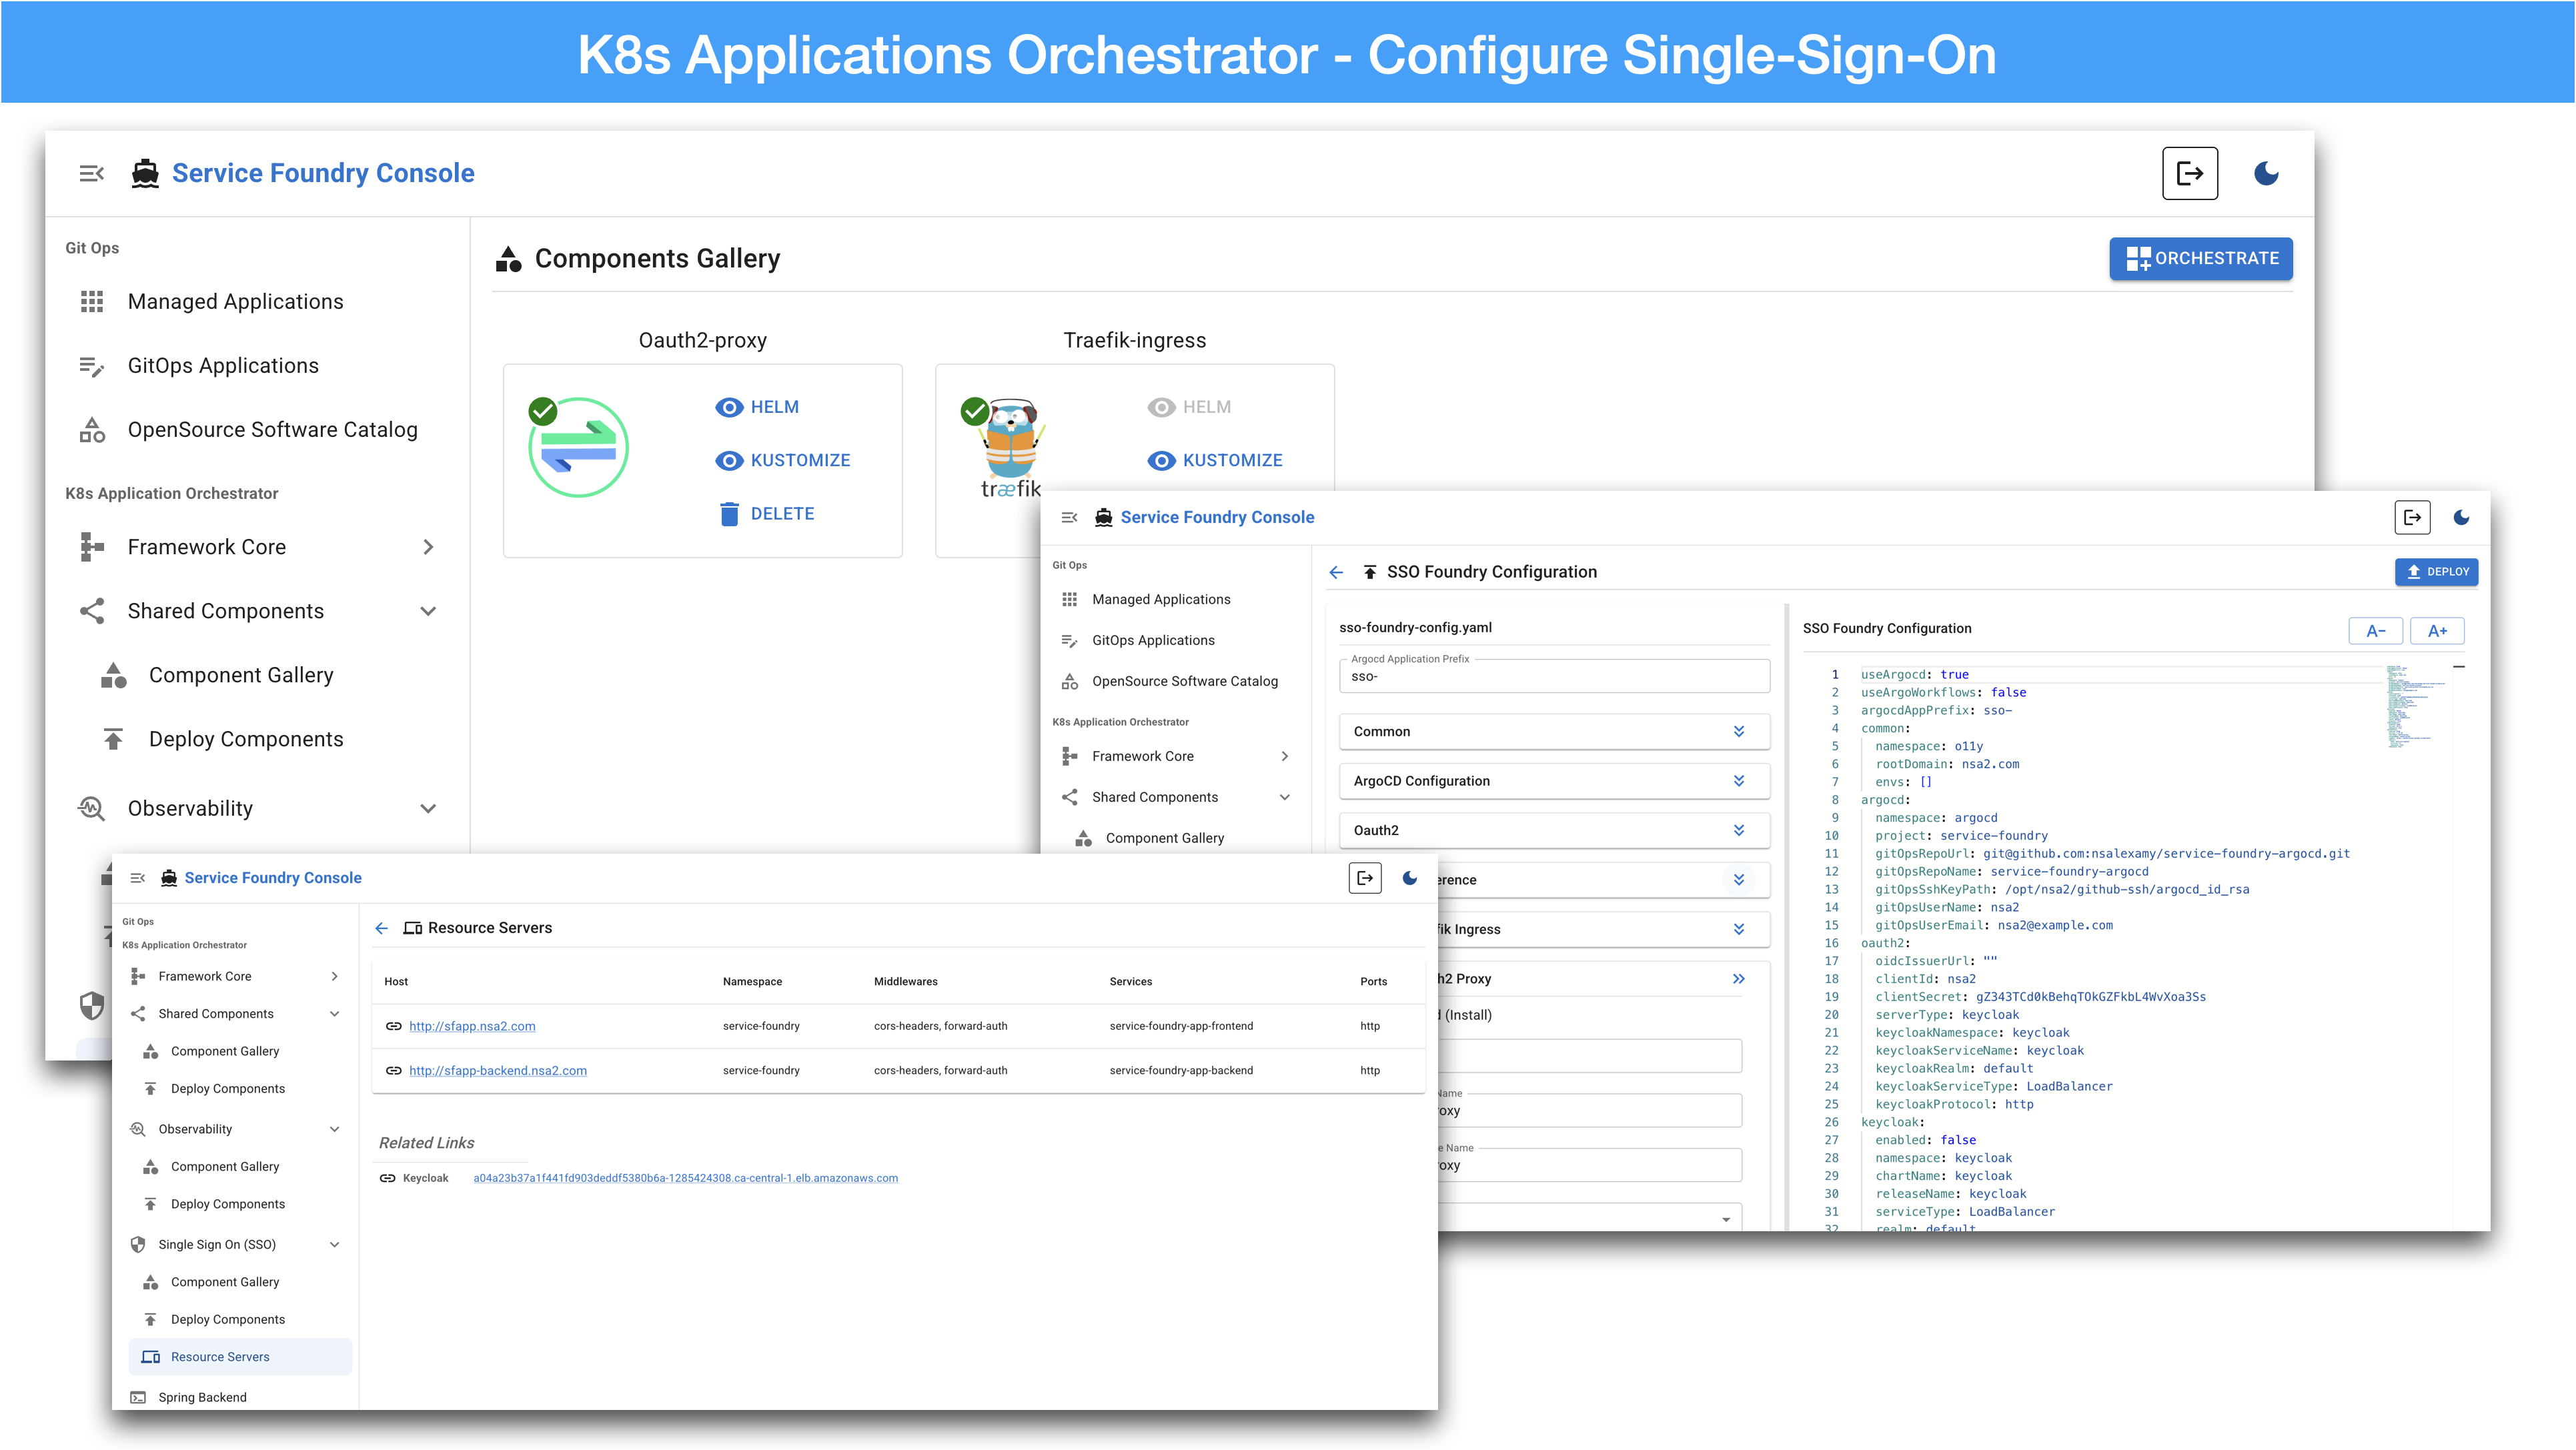Collapse Shared Components in the Resource Servers window
Screen dimensions: 2576x1450
coord(335,1014)
